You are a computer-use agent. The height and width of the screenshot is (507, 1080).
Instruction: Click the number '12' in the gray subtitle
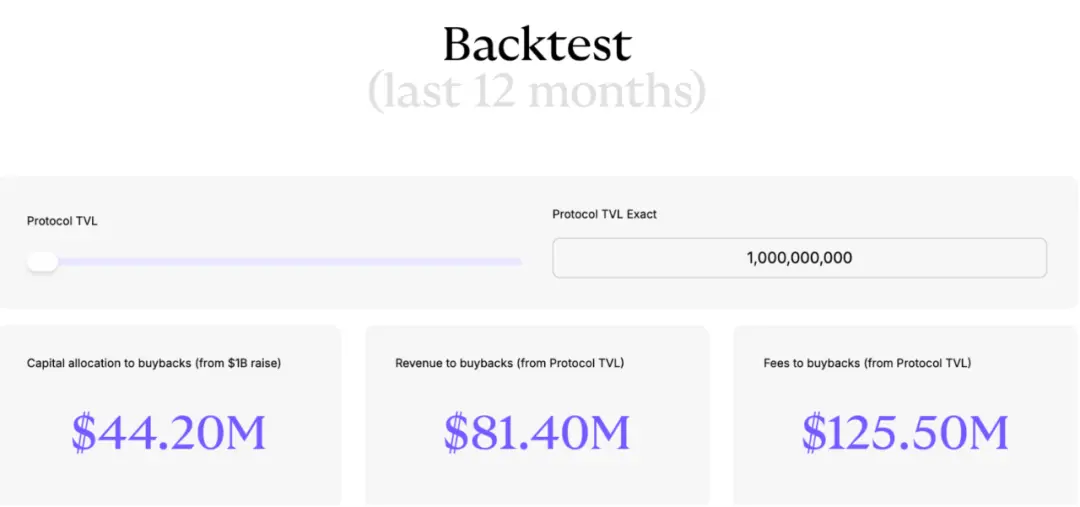494,92
